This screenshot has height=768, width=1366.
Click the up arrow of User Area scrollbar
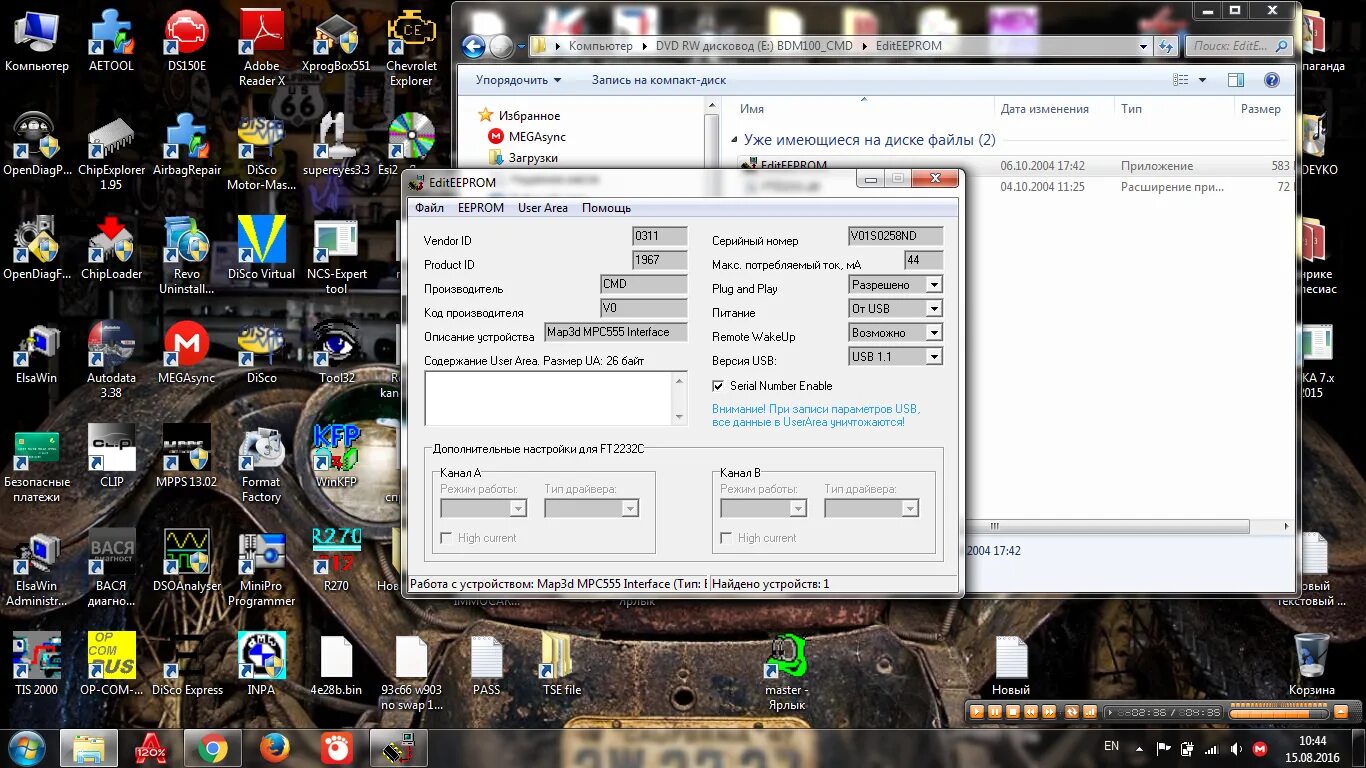681,380
